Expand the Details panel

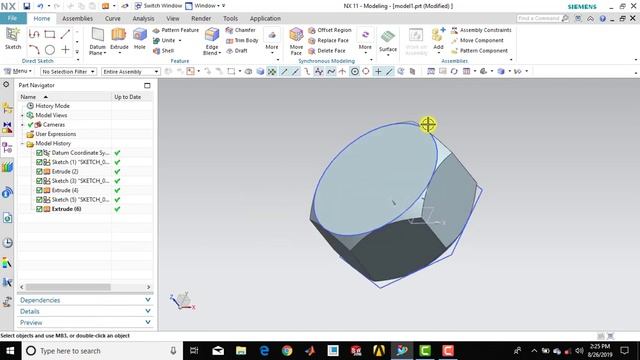(x=85, y=311)
